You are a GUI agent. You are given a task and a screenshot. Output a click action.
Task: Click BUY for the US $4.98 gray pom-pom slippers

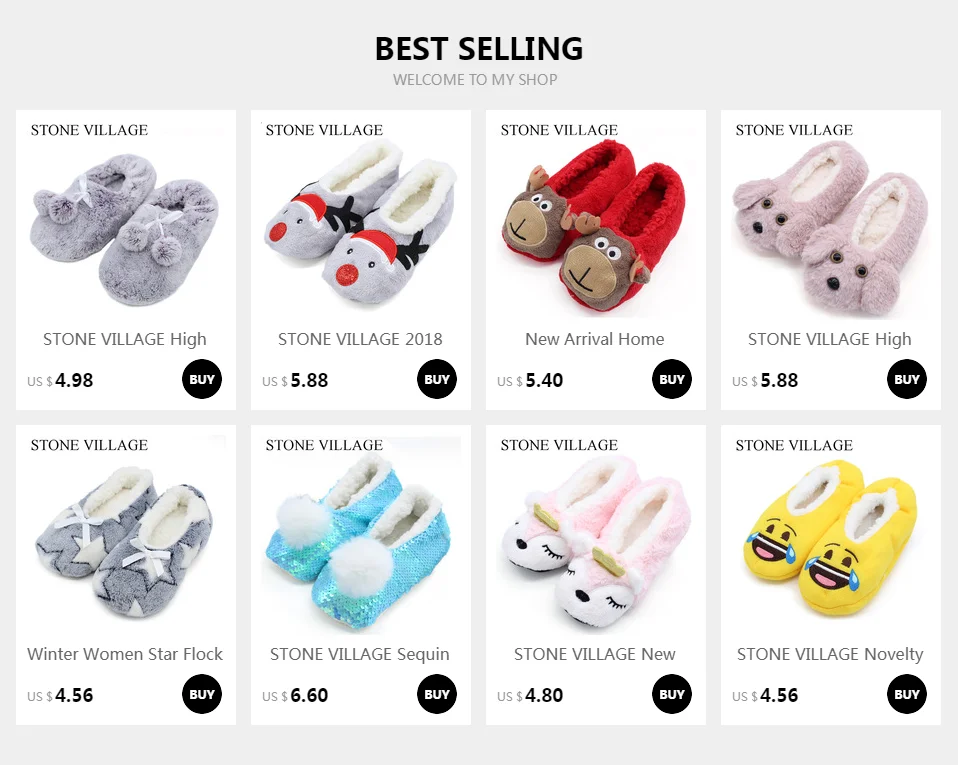point(202,379)
